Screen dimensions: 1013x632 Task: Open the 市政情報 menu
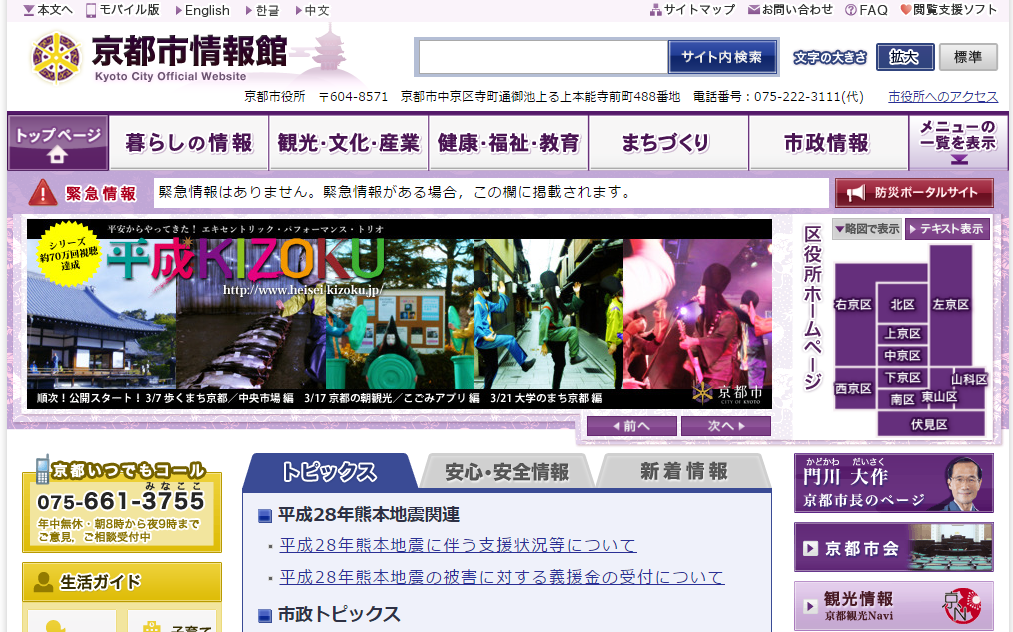click(x=828, y=142)
